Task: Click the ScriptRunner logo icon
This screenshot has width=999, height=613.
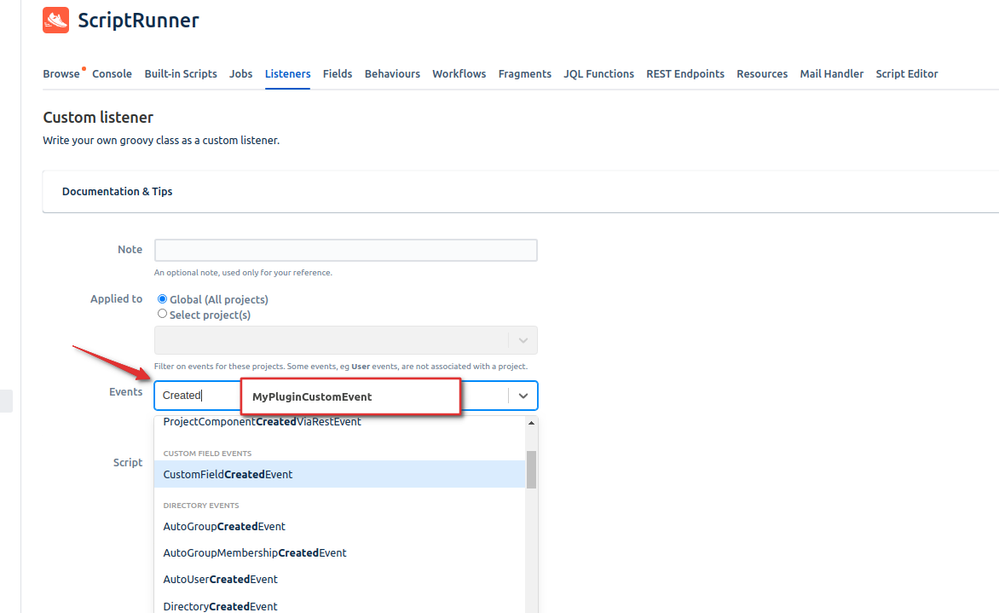Action: [x=56, y=20]
